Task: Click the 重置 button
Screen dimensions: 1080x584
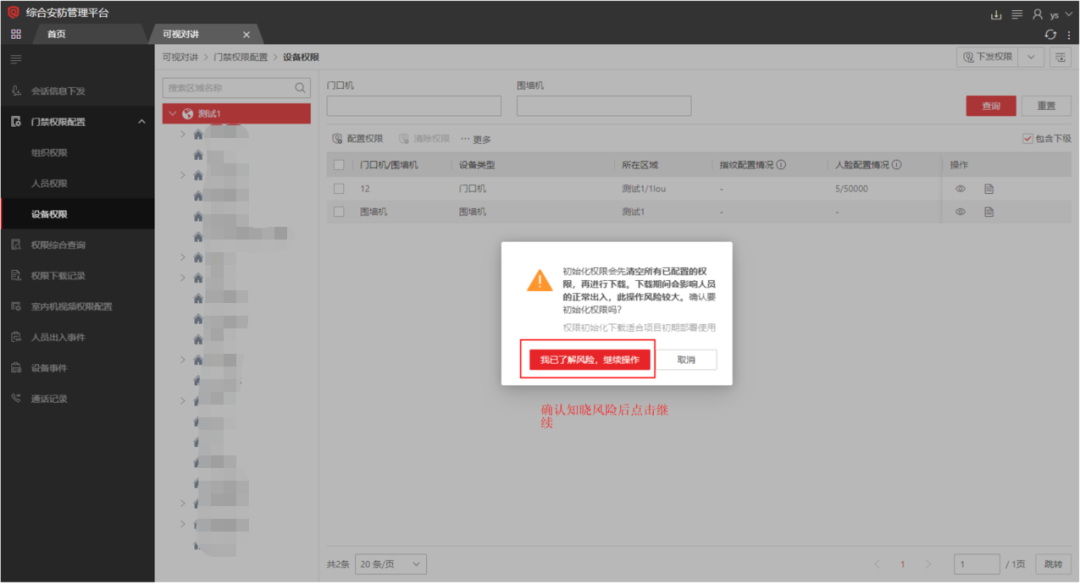Action: [x=1046, y=106]
